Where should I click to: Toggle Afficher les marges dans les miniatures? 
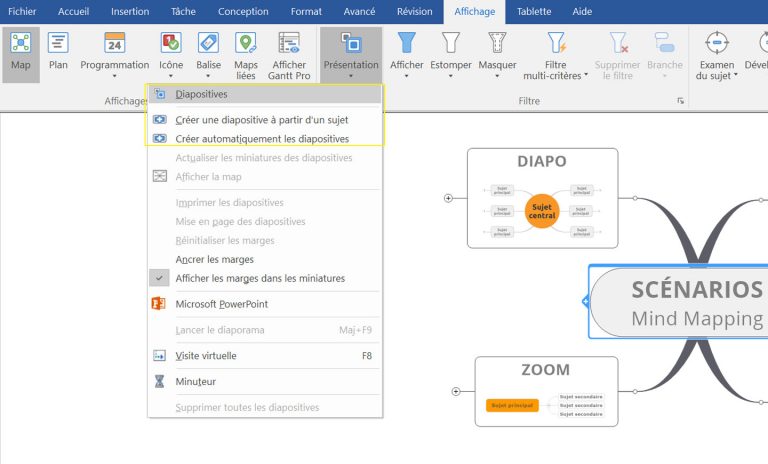pyautogui.click(x=260, y=278)
